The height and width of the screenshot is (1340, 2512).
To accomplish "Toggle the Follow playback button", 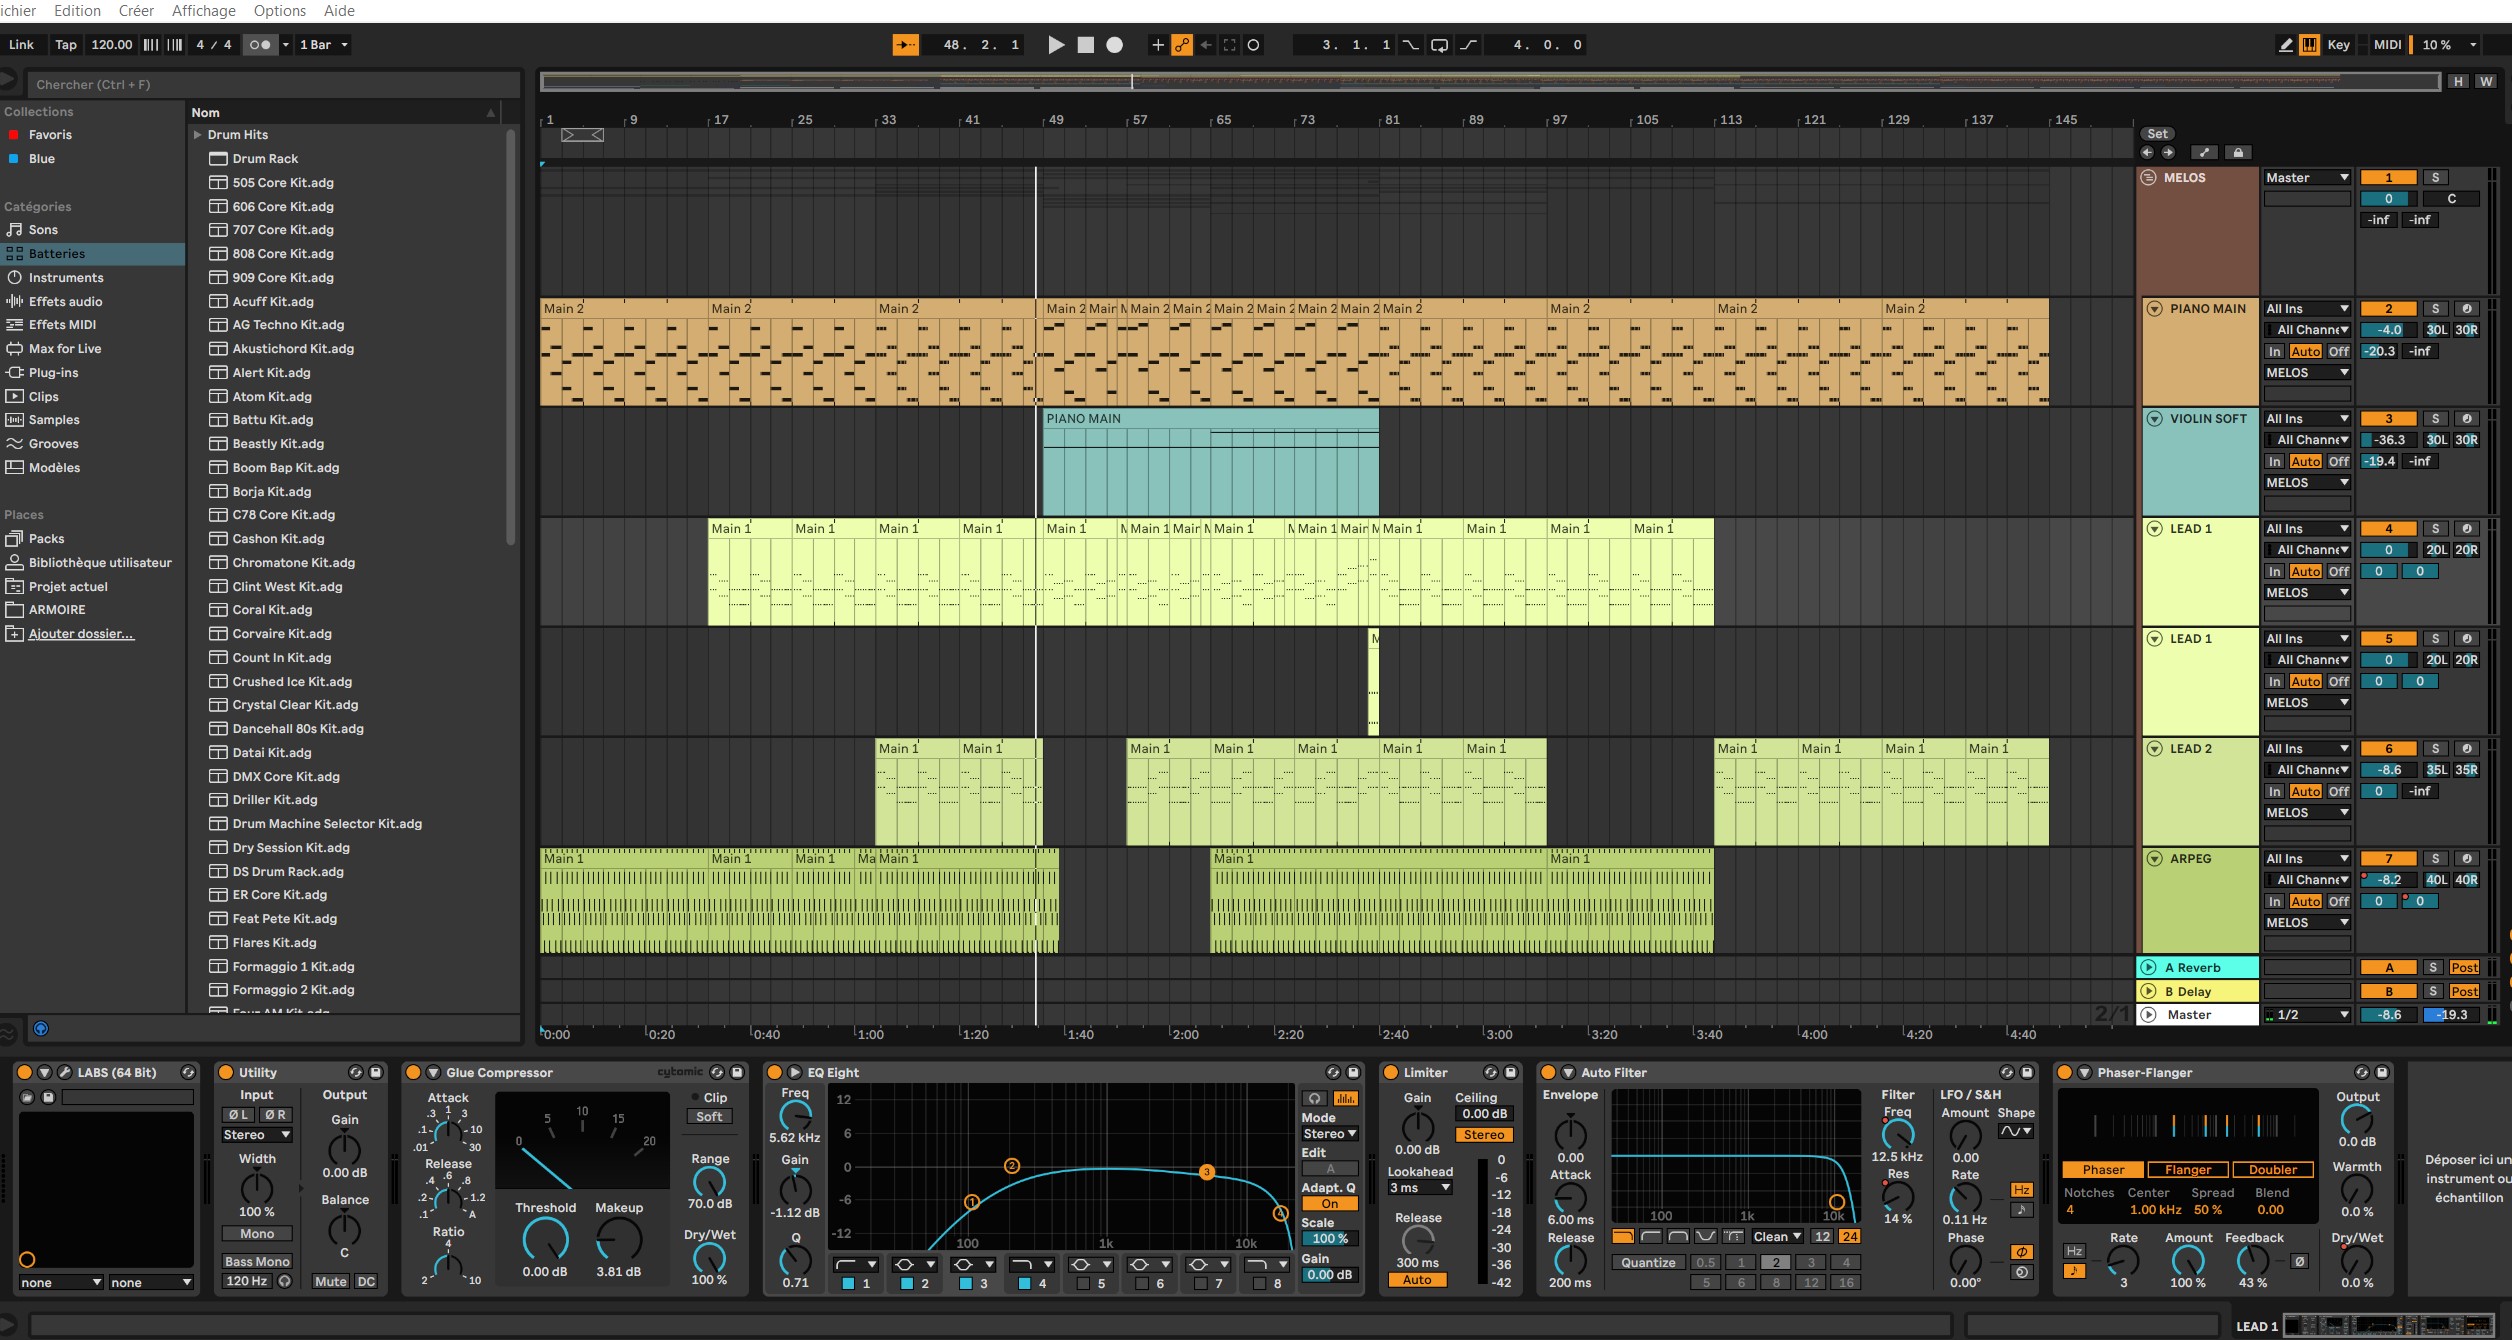I will 905,45.
